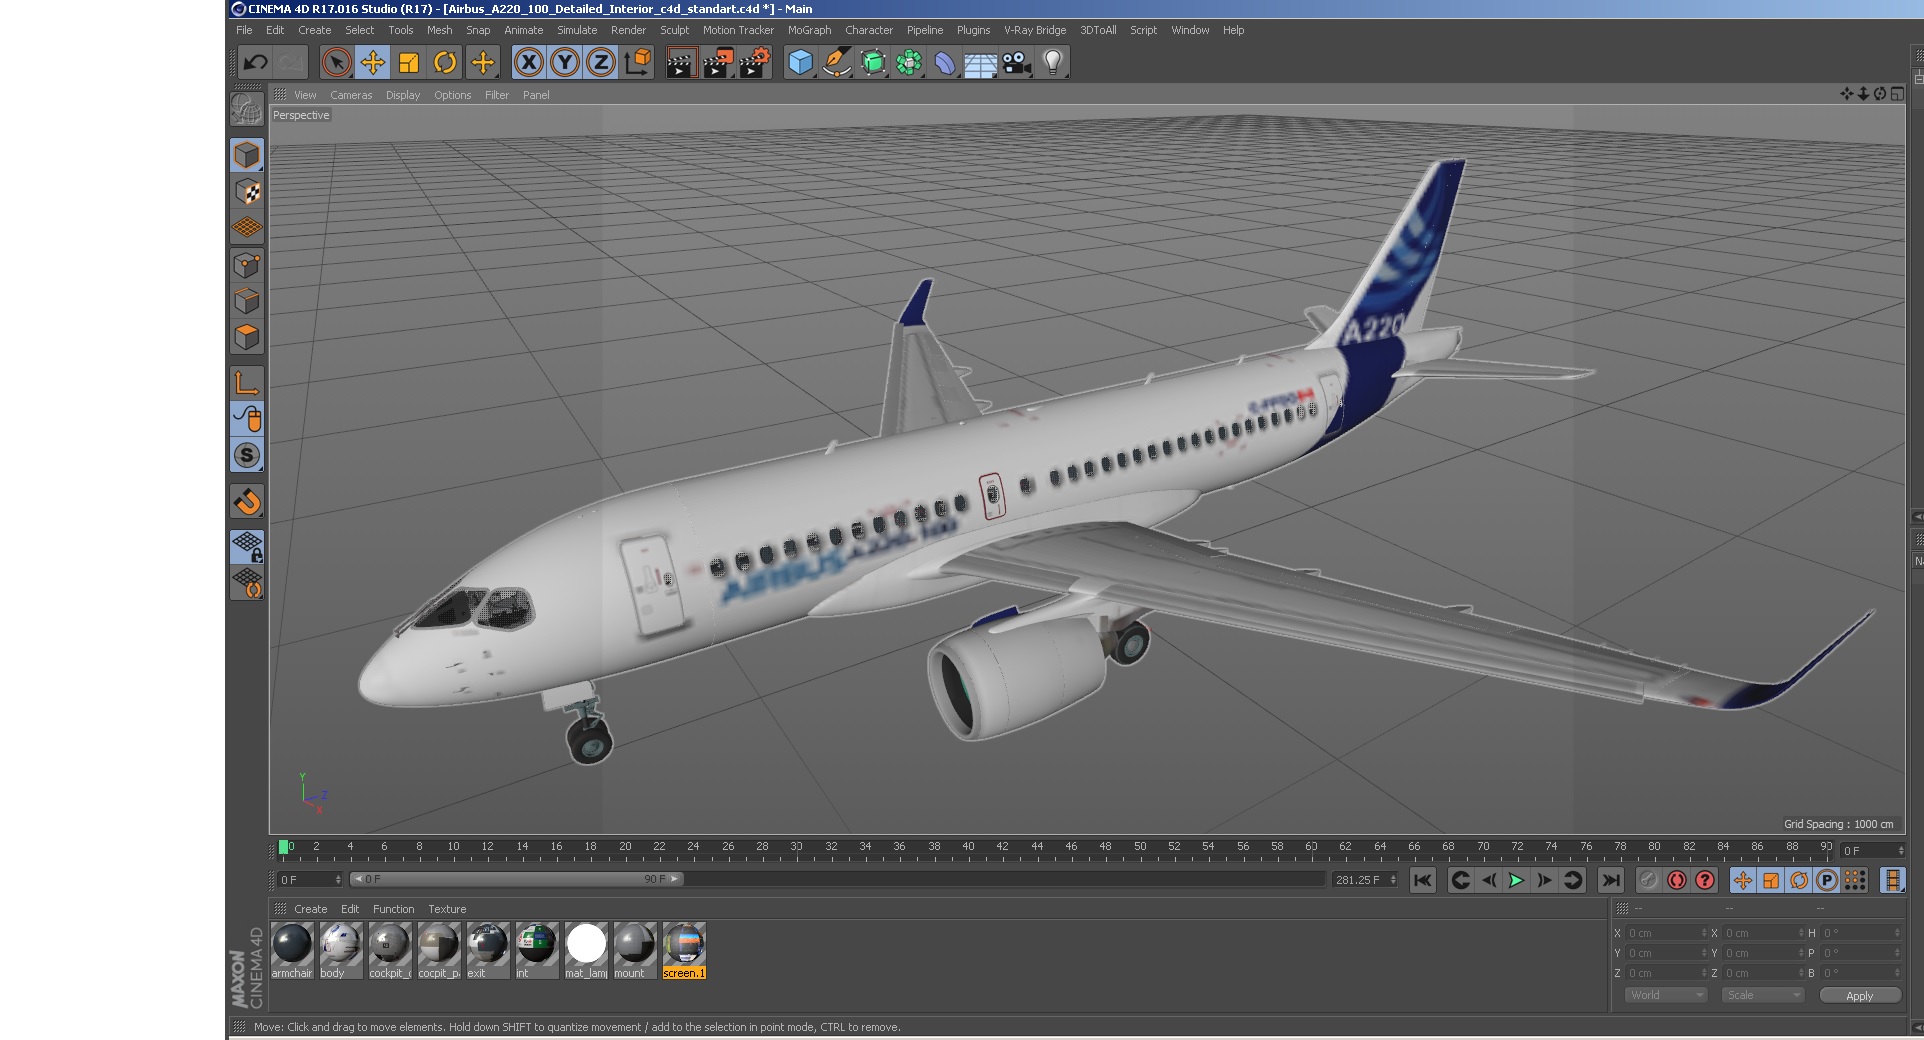Switch to Texture mode checkered icon

click(247, 192)
